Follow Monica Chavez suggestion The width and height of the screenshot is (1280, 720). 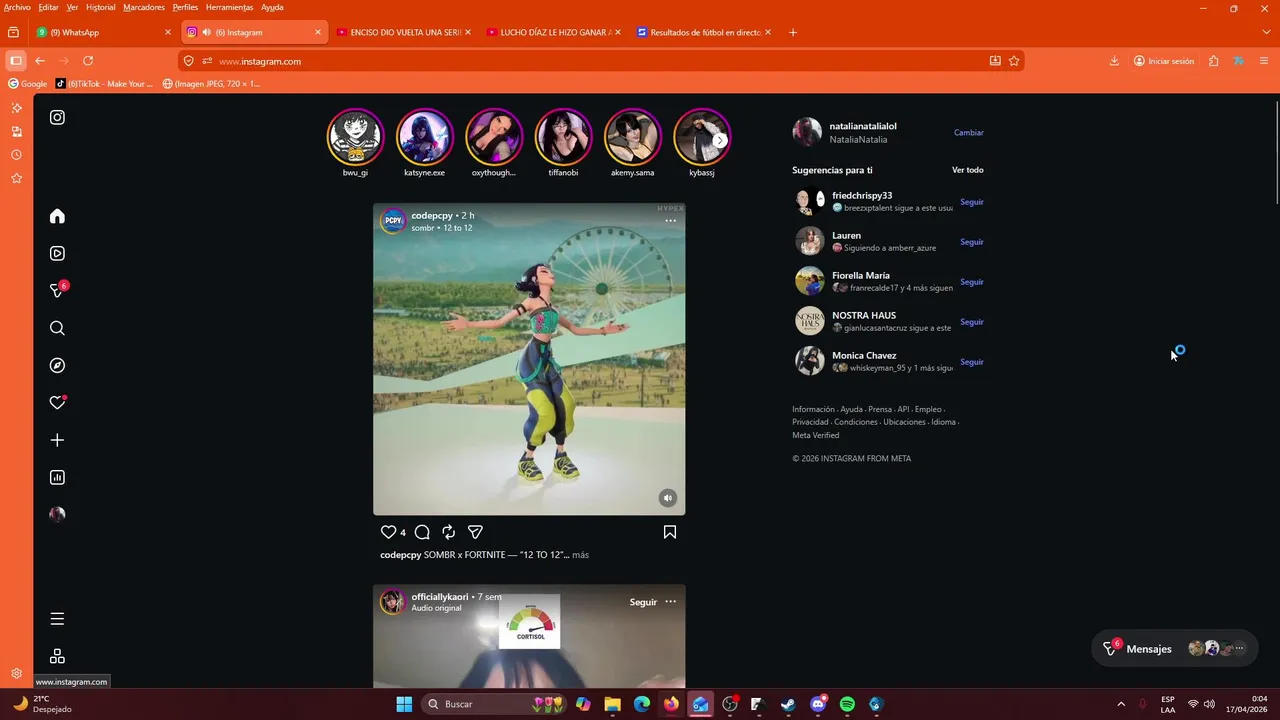972,362
